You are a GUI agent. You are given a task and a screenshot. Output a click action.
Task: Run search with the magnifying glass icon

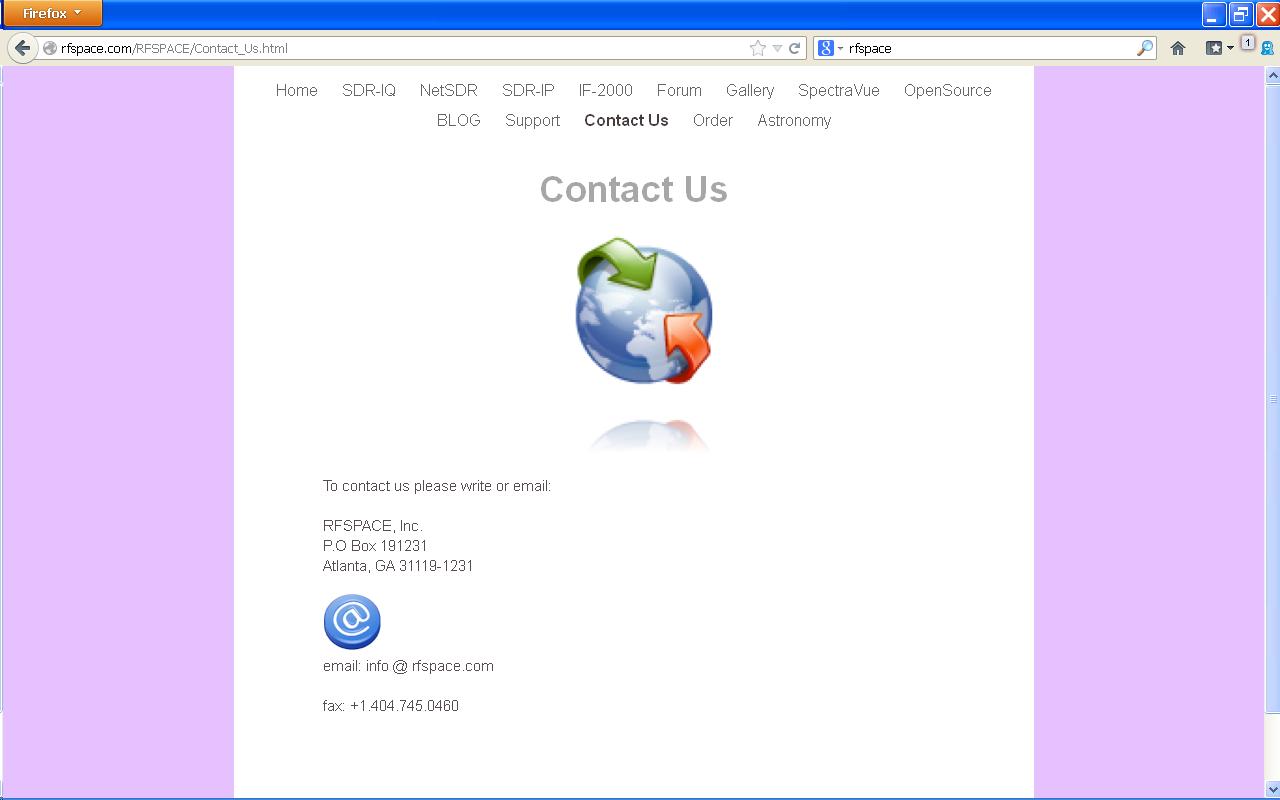1145,48
